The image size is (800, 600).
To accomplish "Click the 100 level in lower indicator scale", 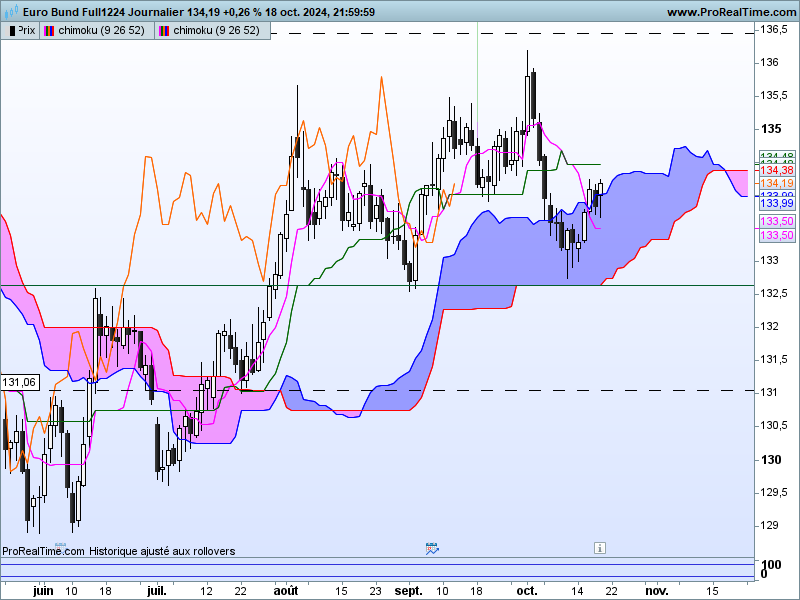I will click(771, 564).
